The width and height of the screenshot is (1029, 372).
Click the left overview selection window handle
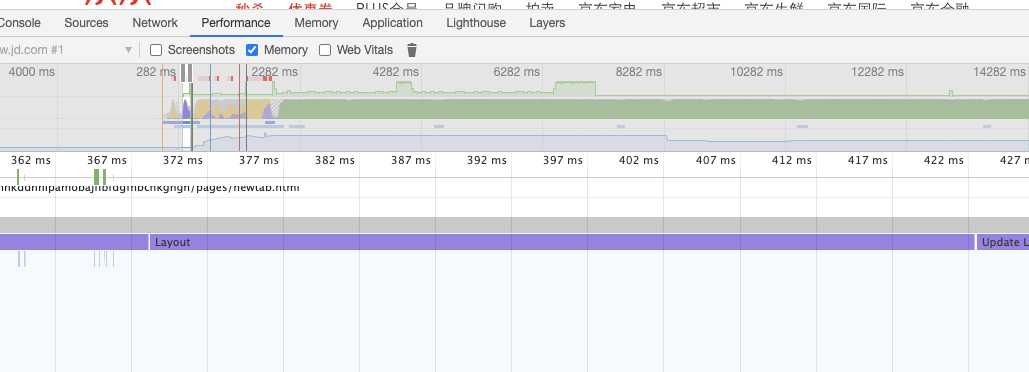coord(183,72)
